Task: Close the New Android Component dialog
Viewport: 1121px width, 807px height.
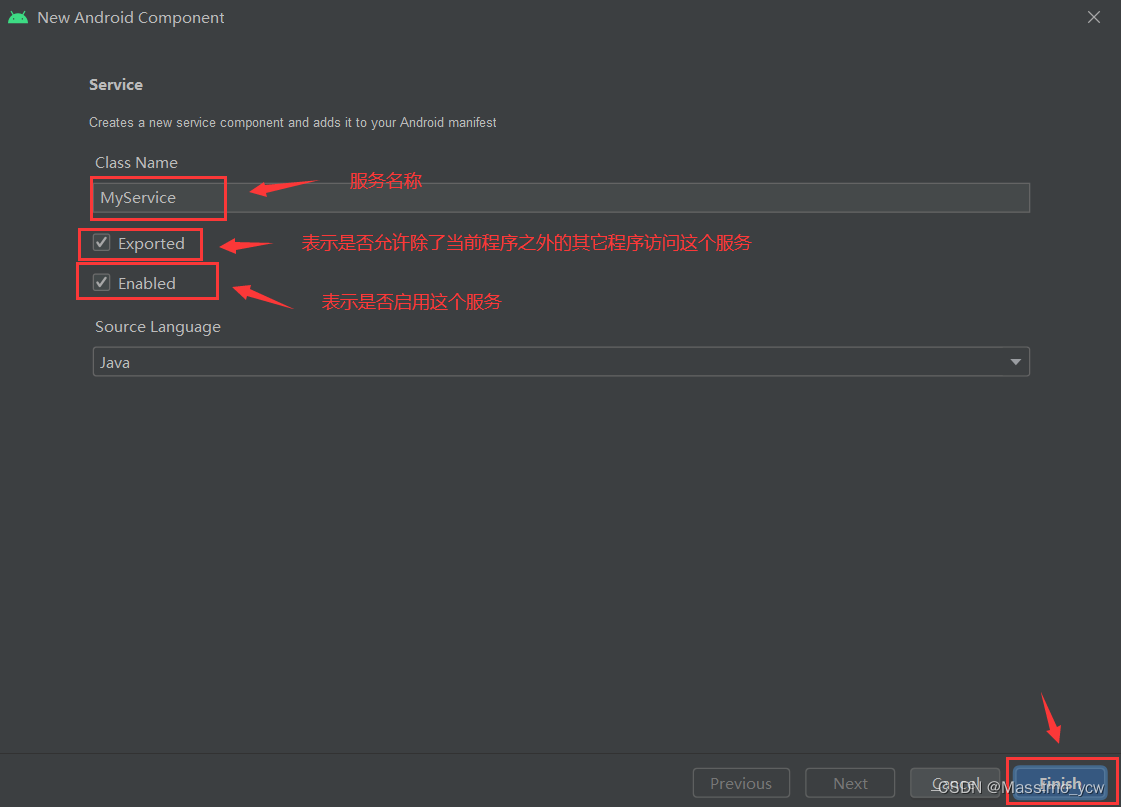Action: pos(1094,17)
